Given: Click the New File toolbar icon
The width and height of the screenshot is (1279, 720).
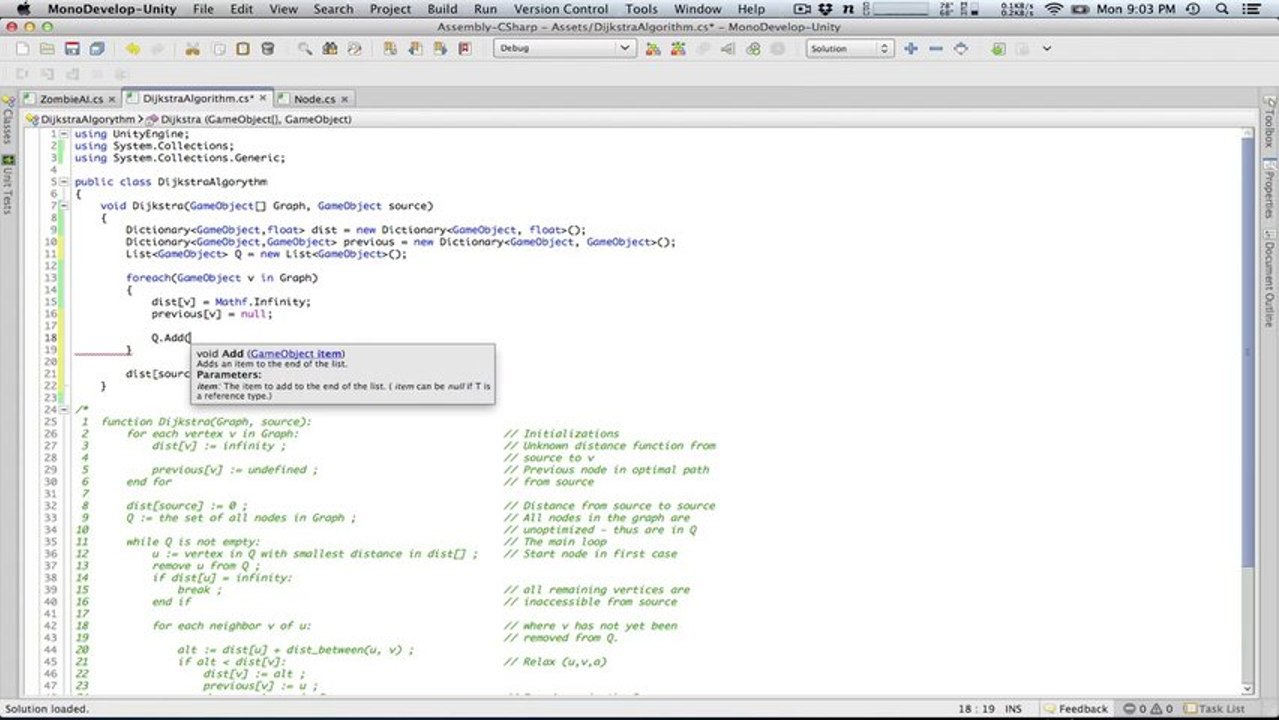Looking at the screenshot, I should [x=22, y=48].
